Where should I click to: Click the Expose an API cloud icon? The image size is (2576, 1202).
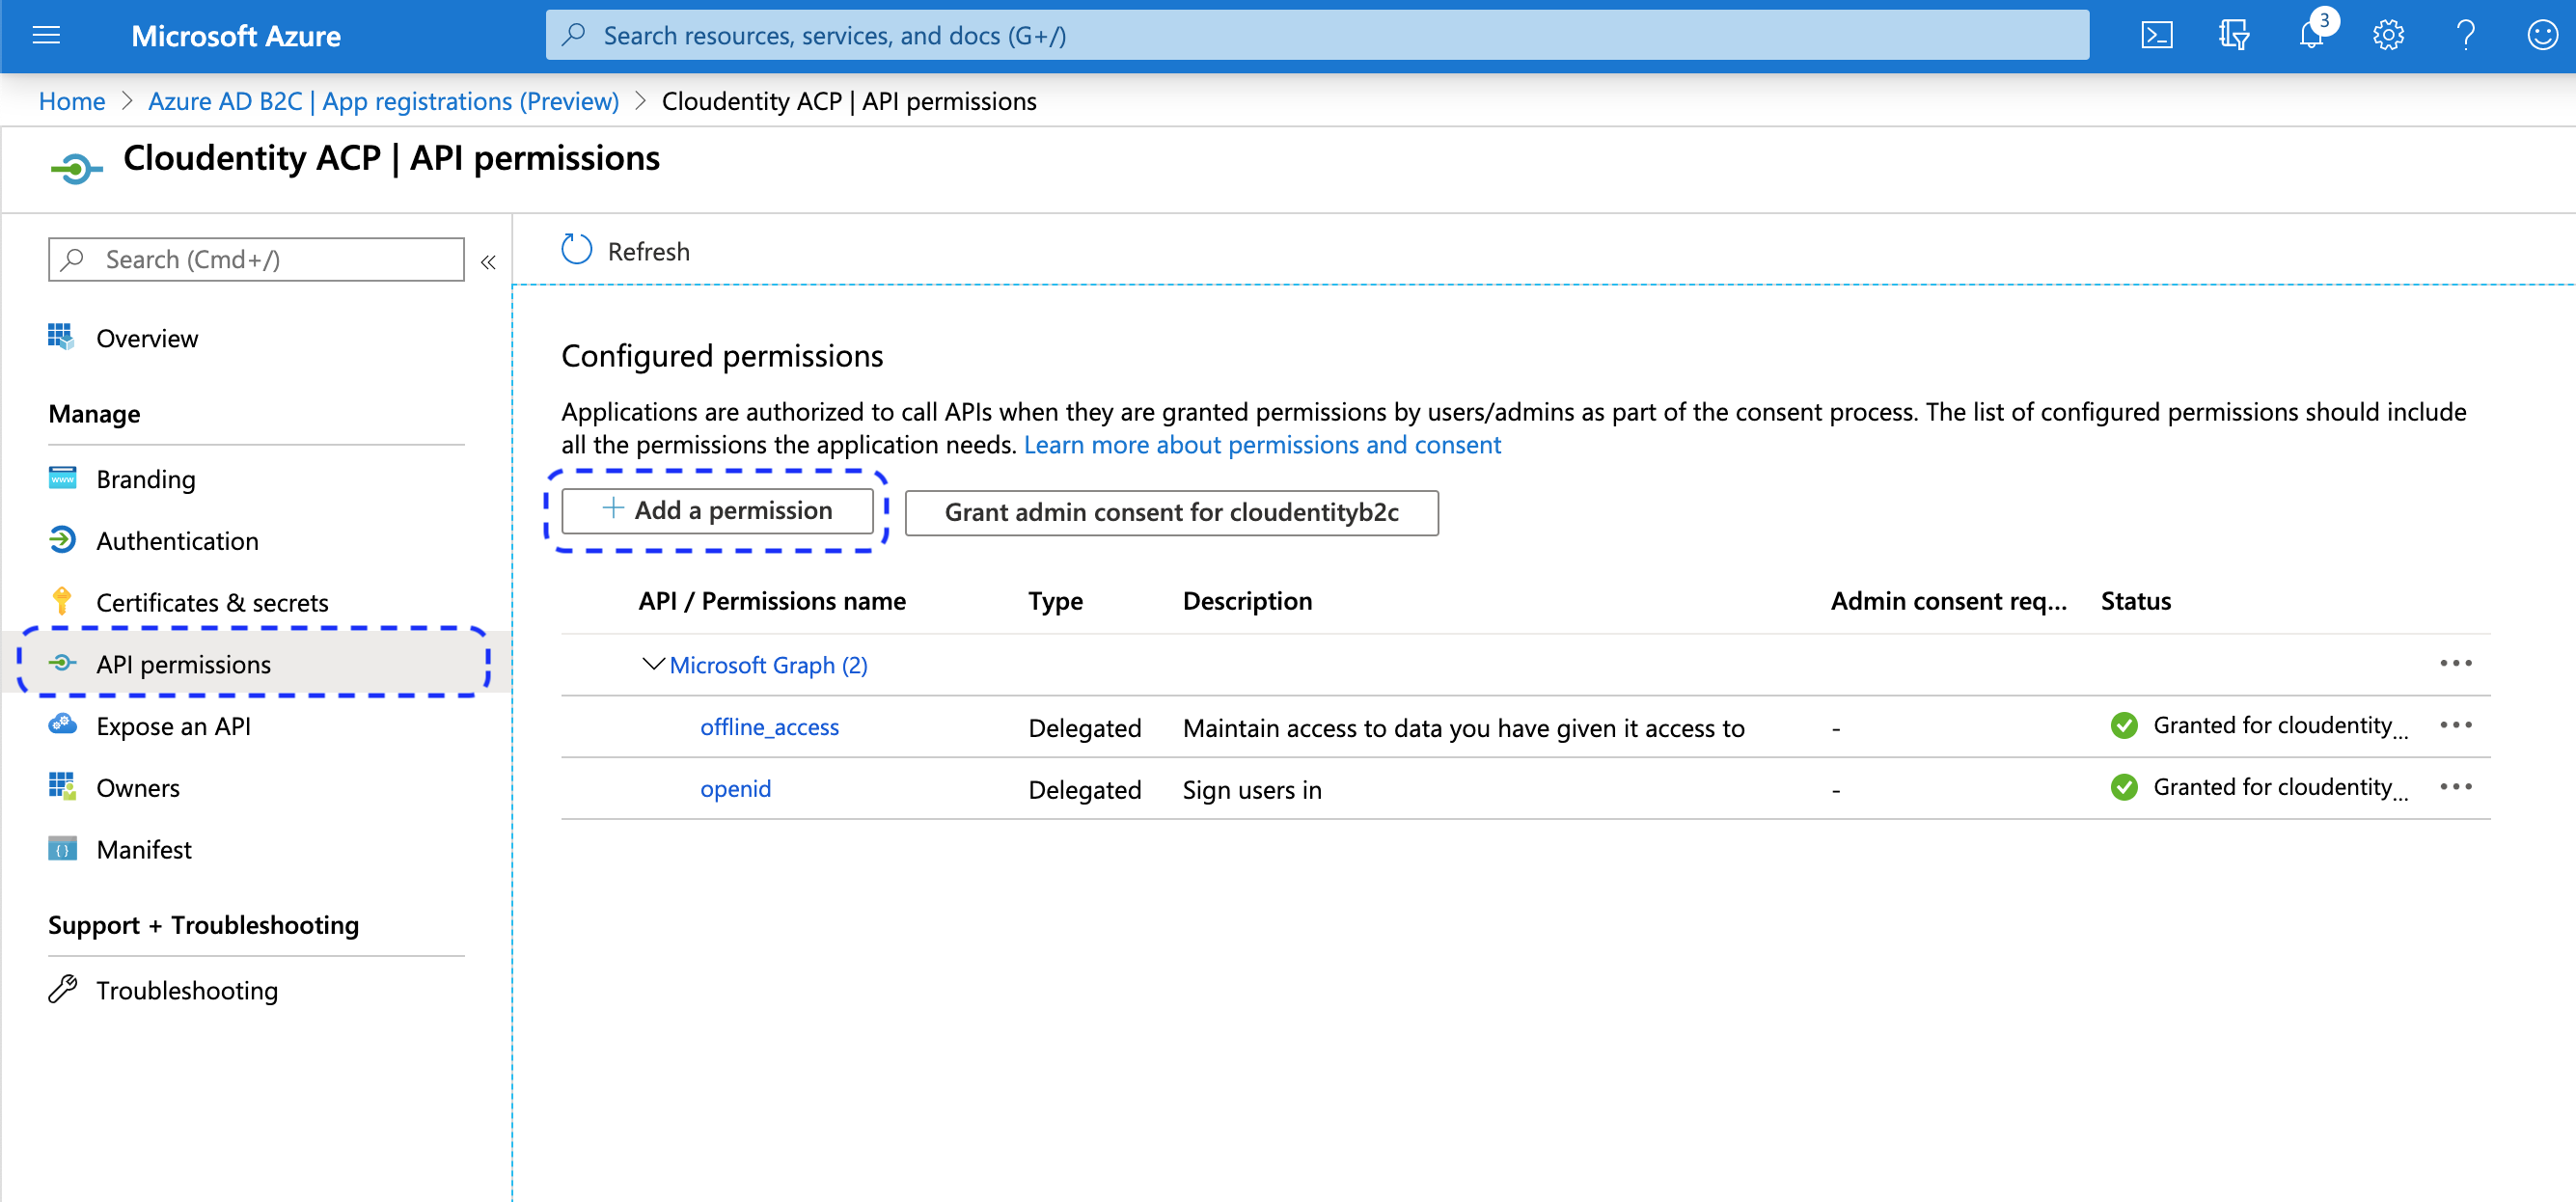[x=62, y=724]
